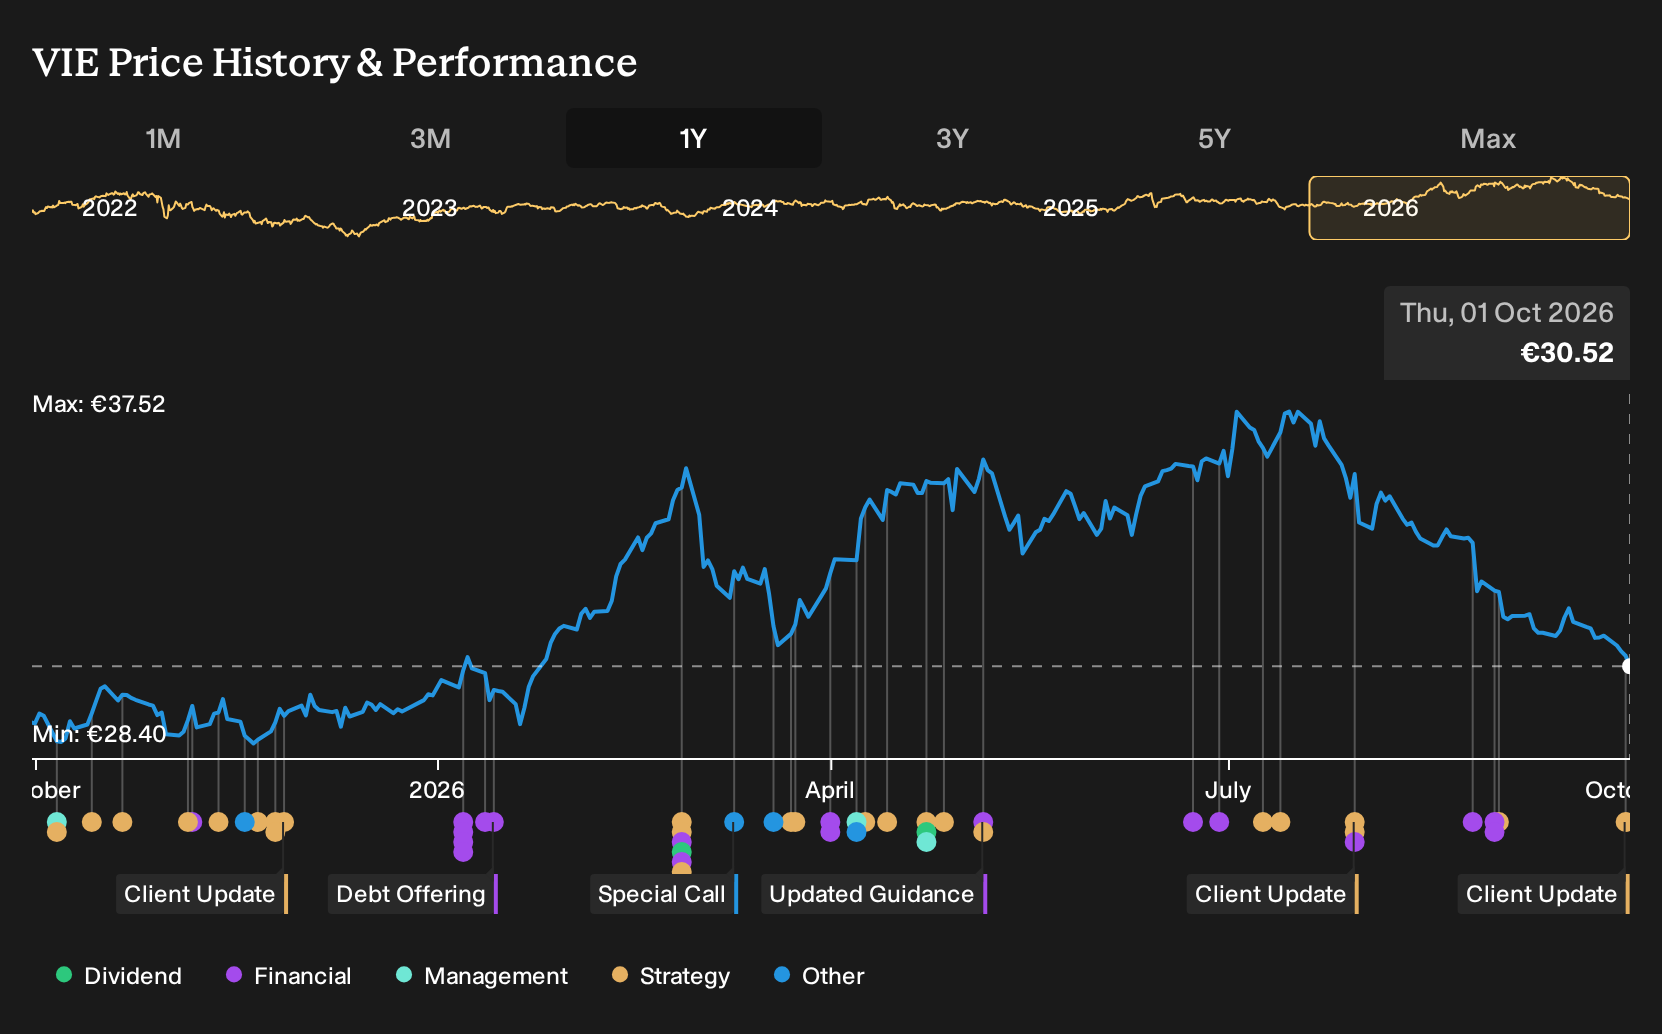Select the green Dividend legend dot
This screenshot has height=1034, width=1662.
(64, 974)
